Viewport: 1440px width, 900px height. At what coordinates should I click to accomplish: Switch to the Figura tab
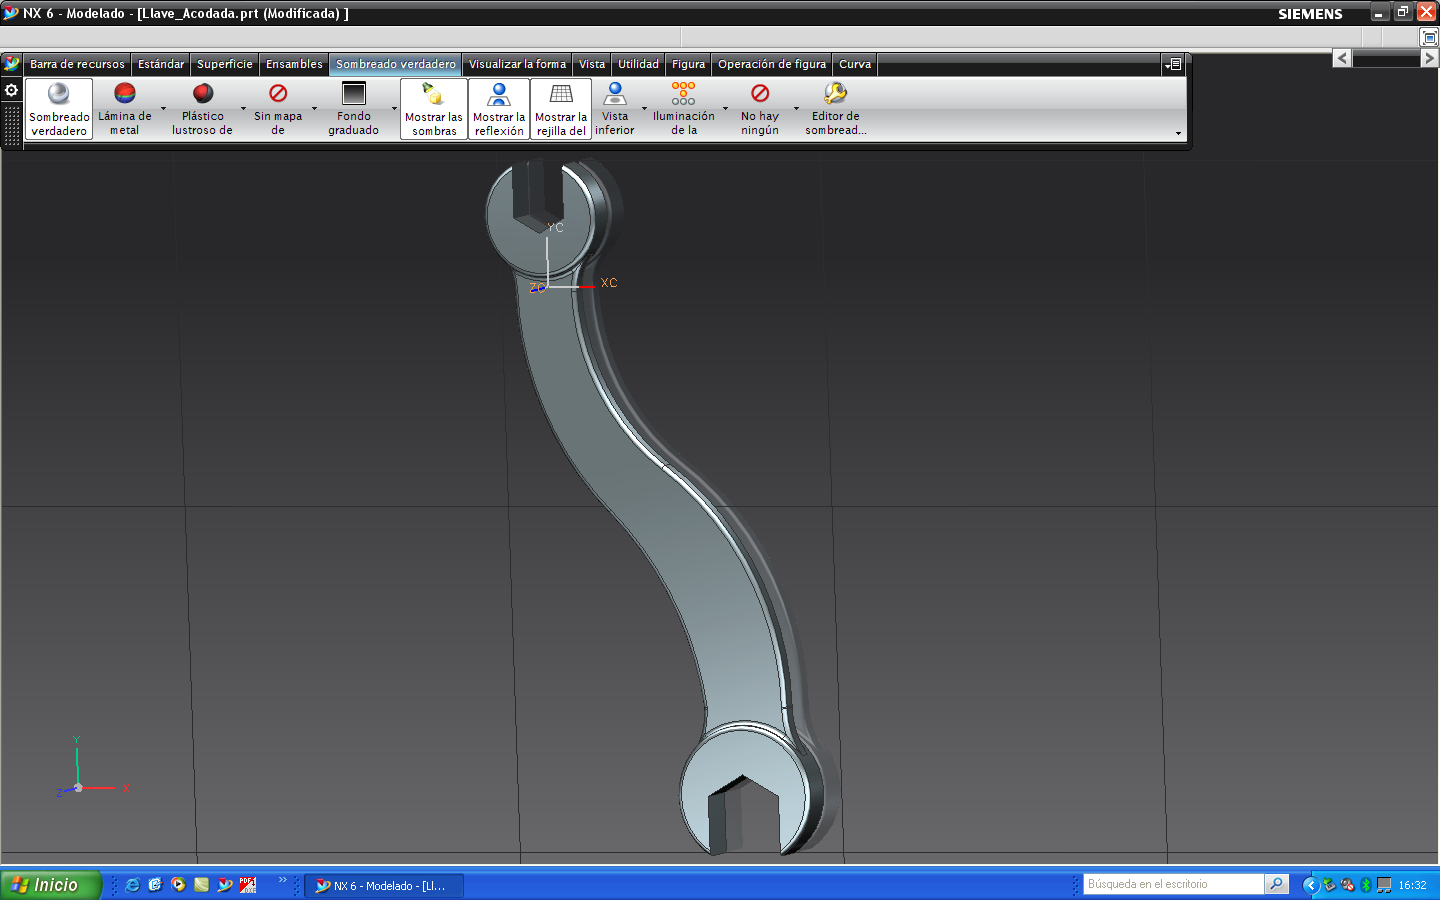click(x=688, y=64)
